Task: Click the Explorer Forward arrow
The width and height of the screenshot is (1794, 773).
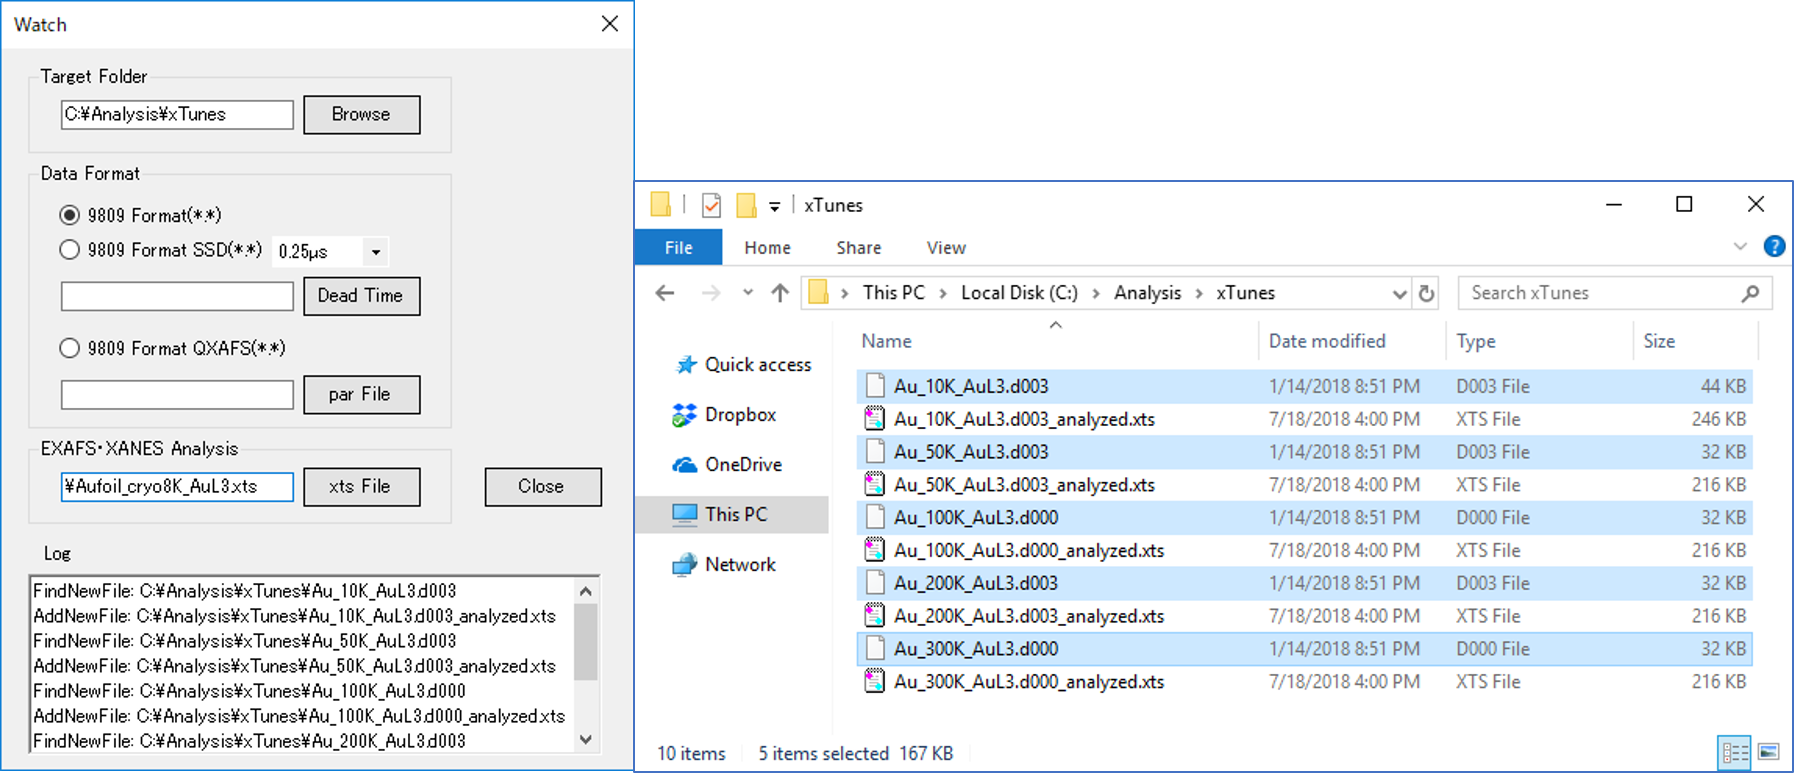Action: pyautogui.click(x=711, y=293)
